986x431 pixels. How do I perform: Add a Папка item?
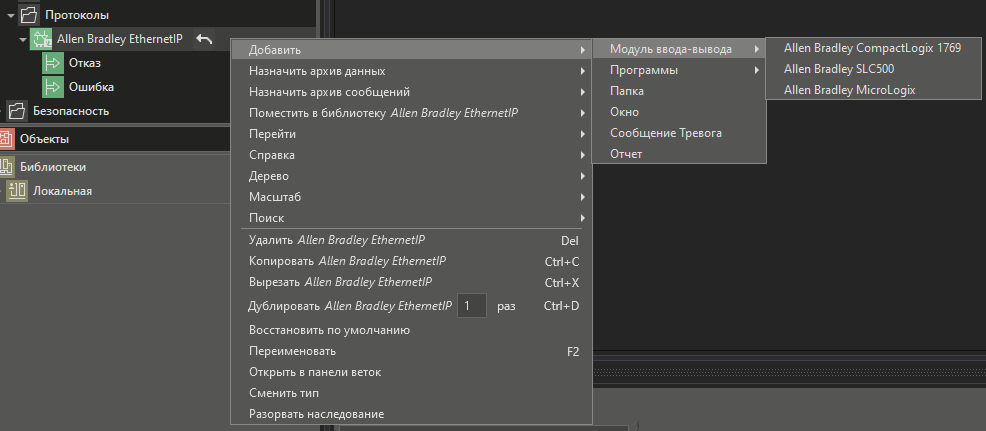pyautogui.click(x=679, y=91)
